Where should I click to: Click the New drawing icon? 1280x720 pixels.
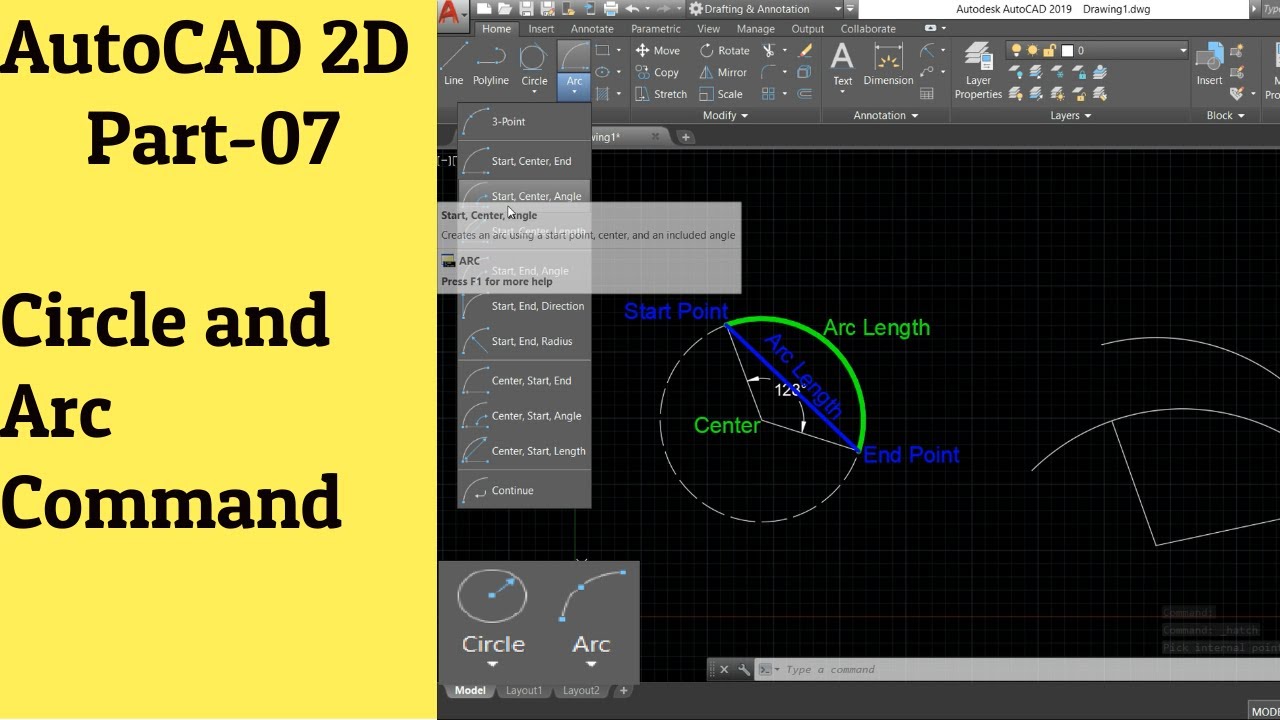point(484,8)
